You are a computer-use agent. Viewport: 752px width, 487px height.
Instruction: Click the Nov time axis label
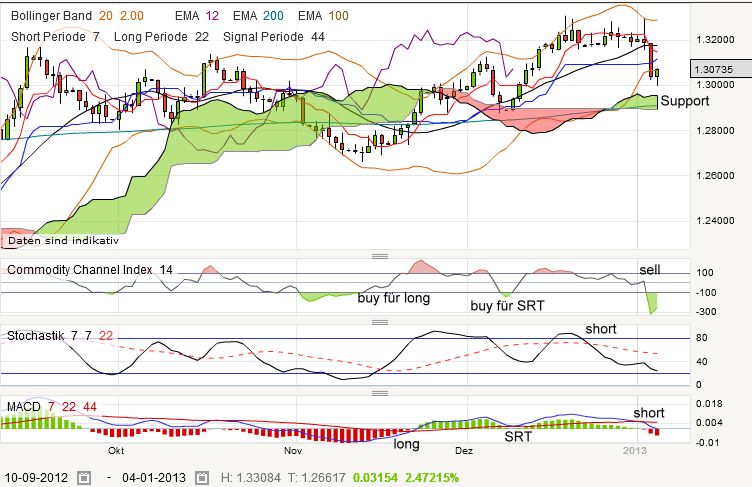tap(293, 451)
